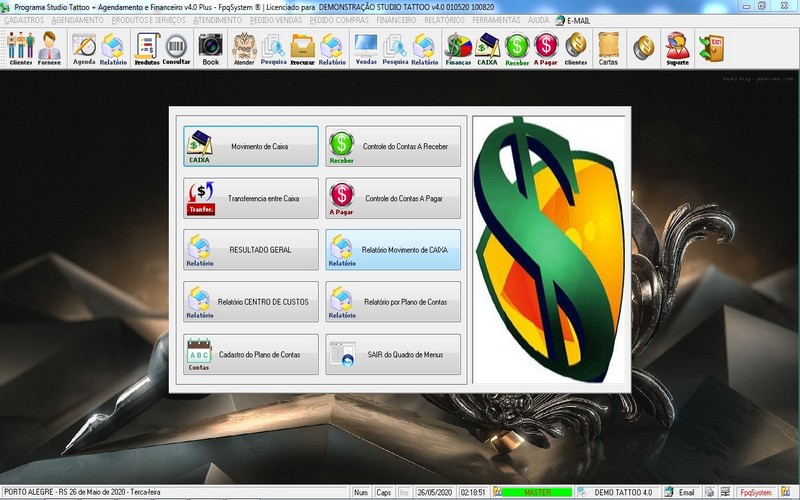Click the Movimento de Caixa button
The width and height of the screenshot is (800, 500).
click(x=251, y=146)
